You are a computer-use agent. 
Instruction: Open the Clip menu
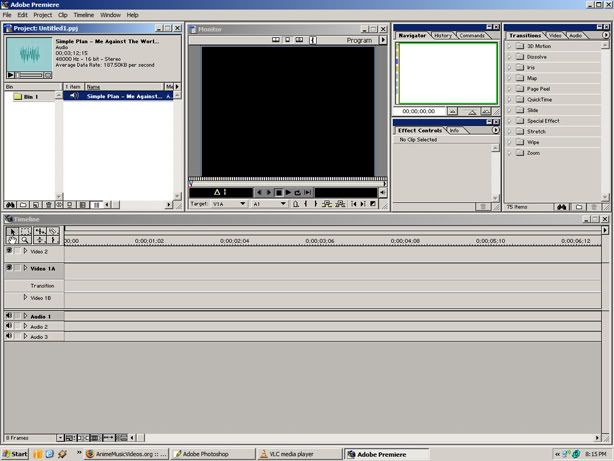pyautogui.click(x=63, y=15)
